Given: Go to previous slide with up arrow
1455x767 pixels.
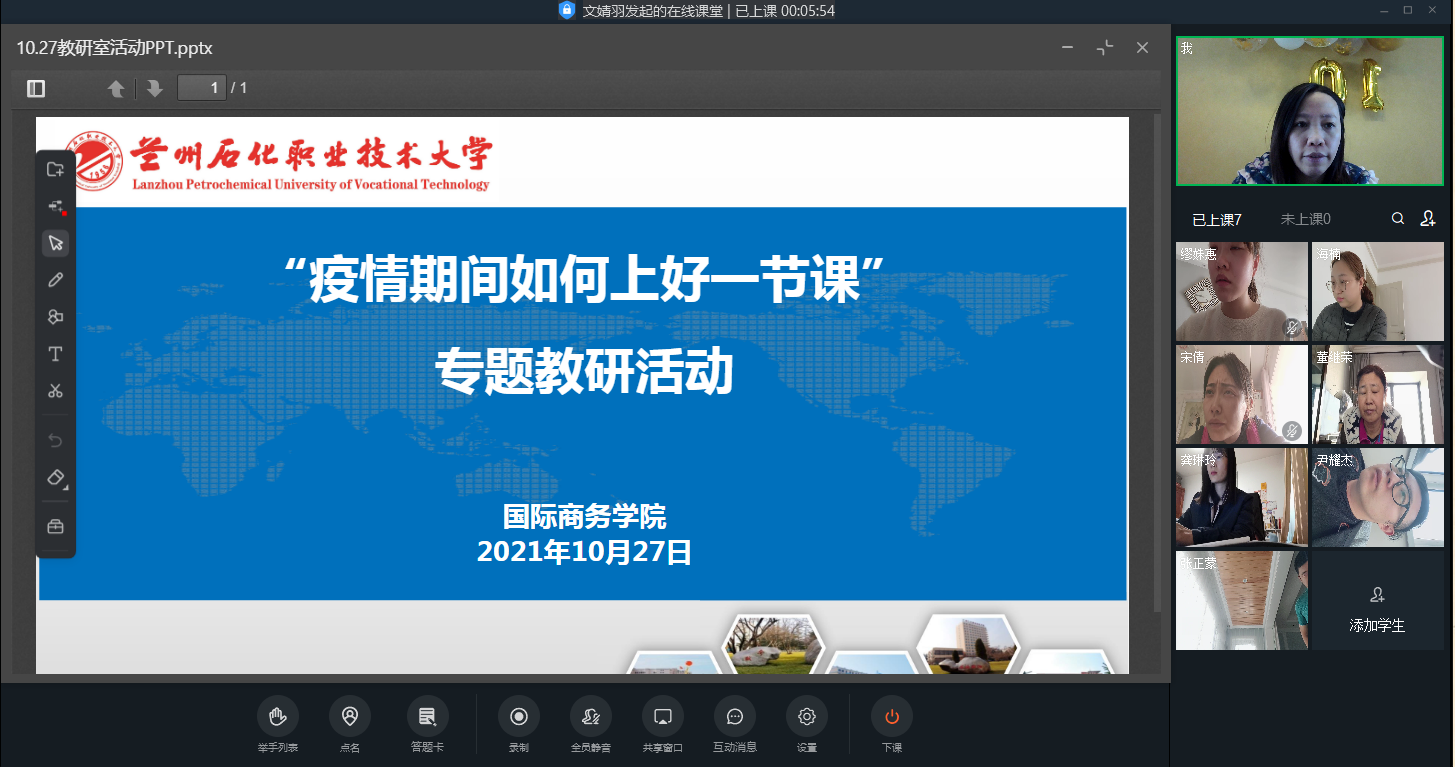Looking at the screenshot, I should click(116, 89).
